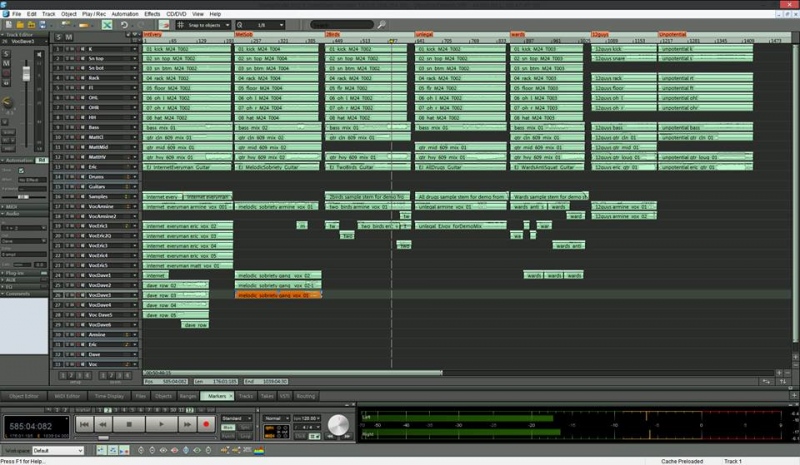800x465 pixels.
Task: Click the red eye icon in bottom toolbar
Action: 174,450
